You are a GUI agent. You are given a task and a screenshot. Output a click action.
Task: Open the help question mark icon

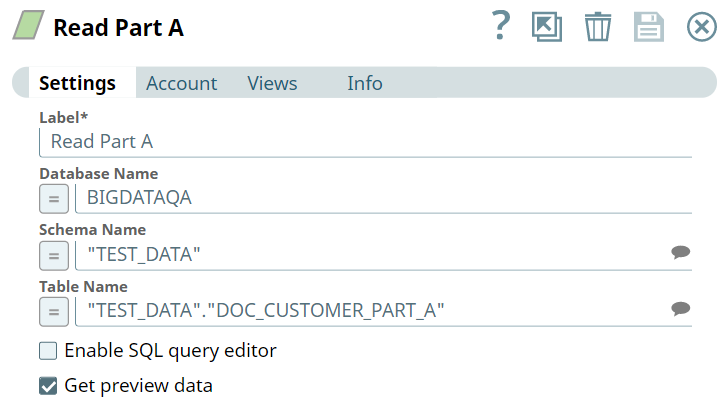[x=501, y=26]
